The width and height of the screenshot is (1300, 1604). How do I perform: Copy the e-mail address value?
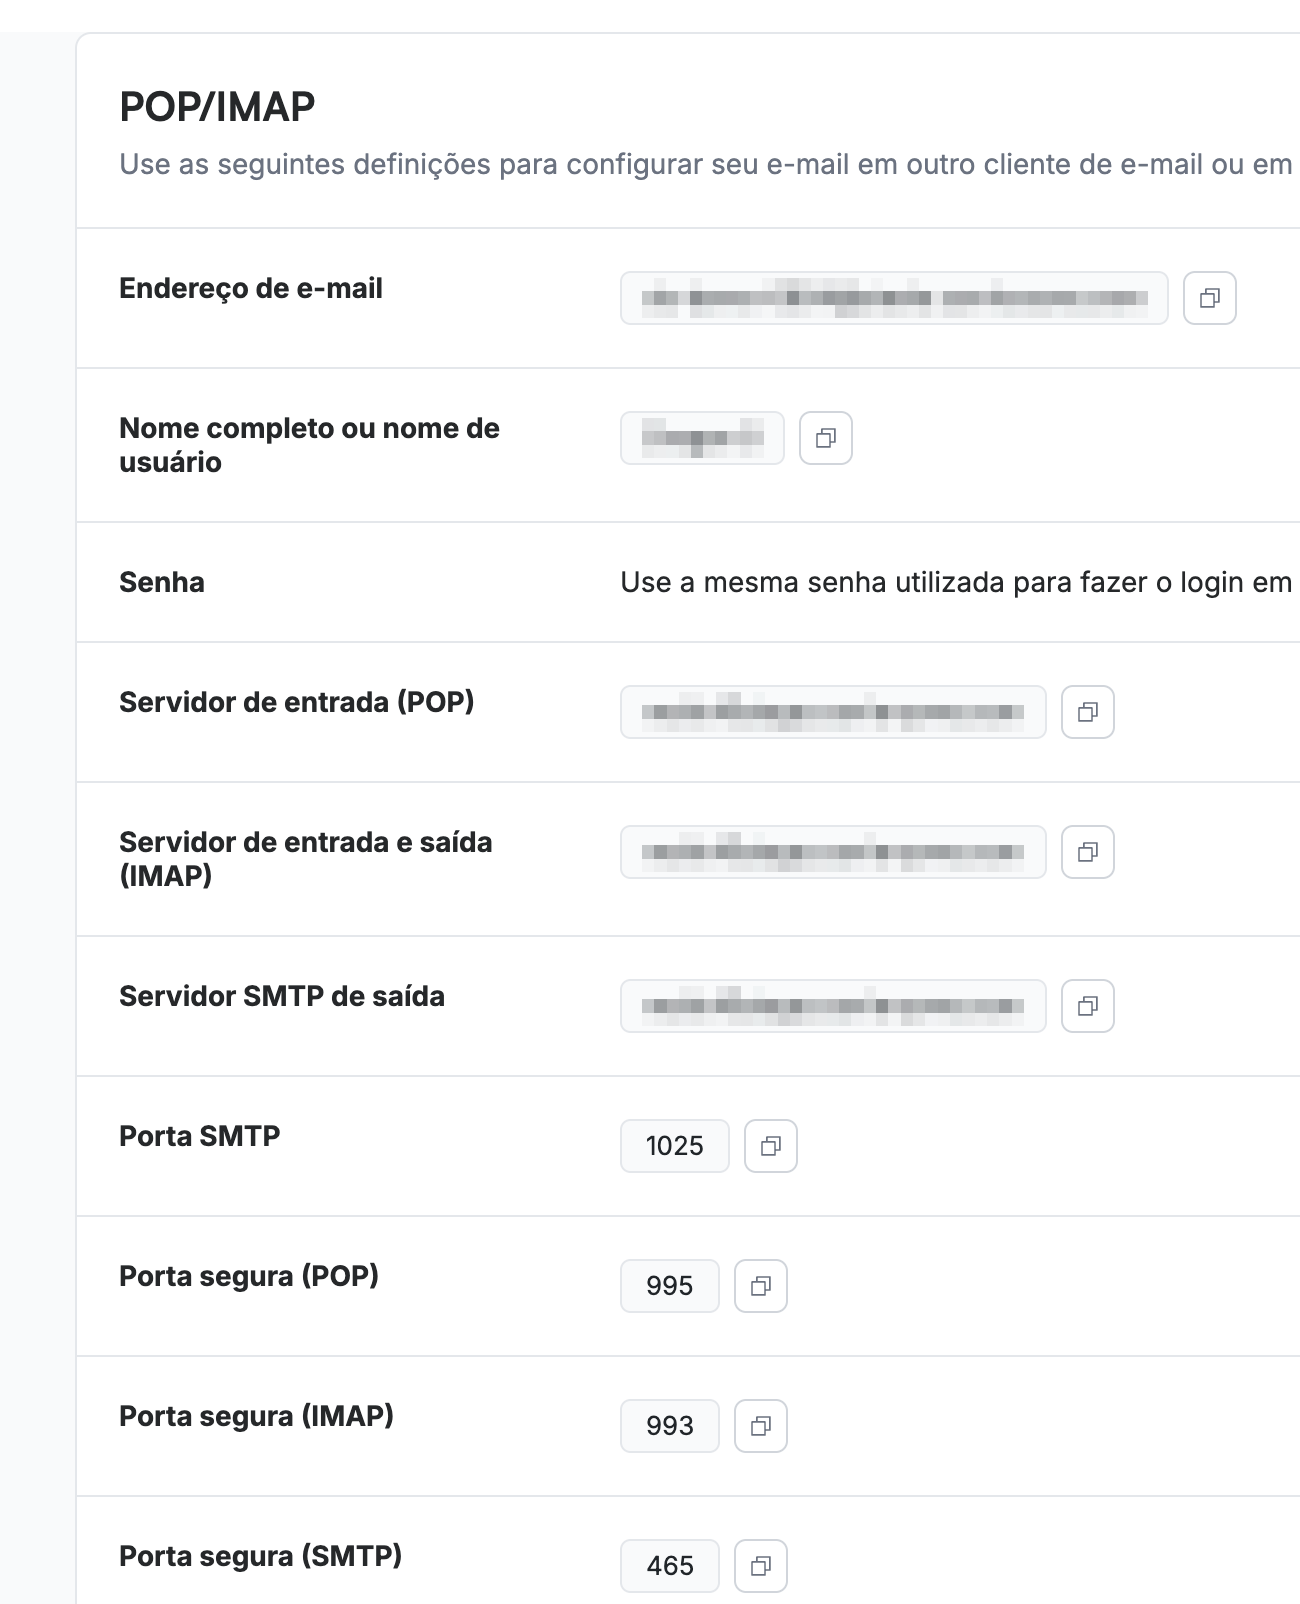1210,298
